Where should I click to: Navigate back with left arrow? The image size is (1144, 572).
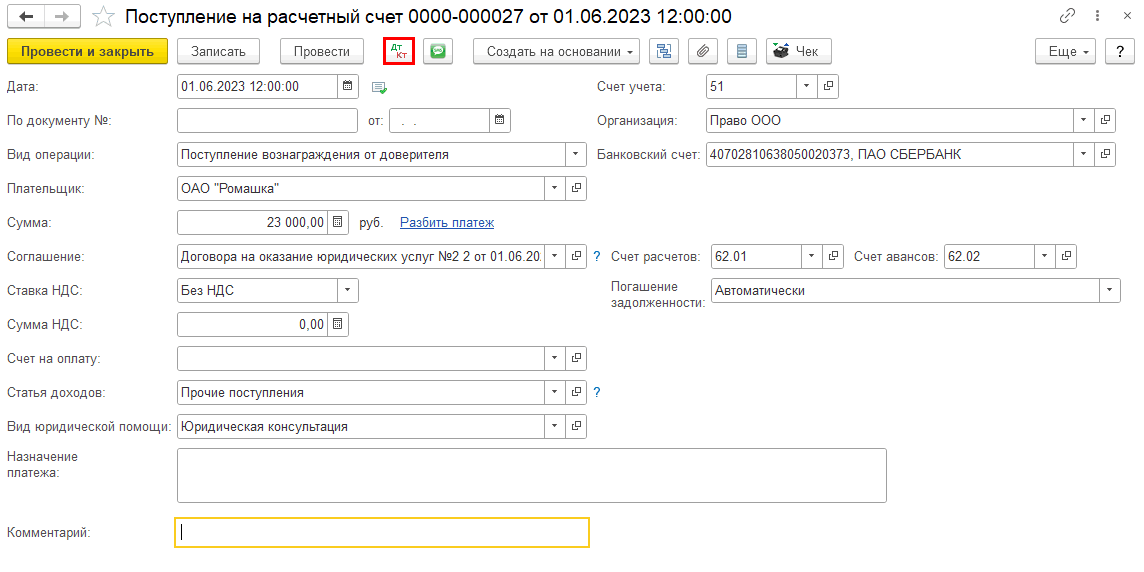click(x=26, y=17)
